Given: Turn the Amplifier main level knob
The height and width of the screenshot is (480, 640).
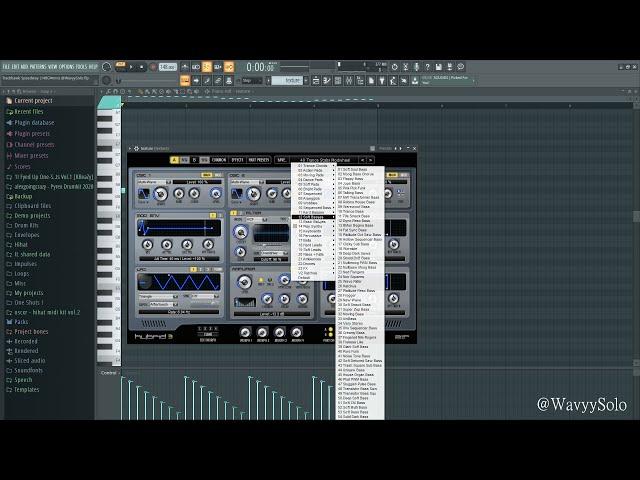Looking at the screenshot, I should [x=244, y=282].
